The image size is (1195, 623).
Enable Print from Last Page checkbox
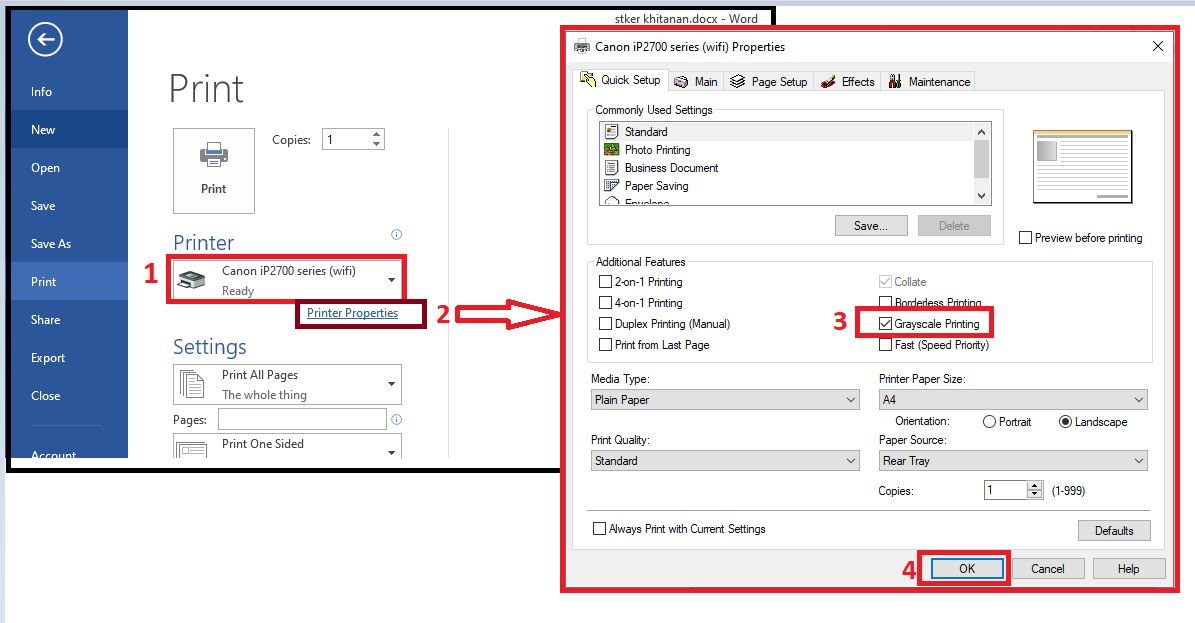606,345
